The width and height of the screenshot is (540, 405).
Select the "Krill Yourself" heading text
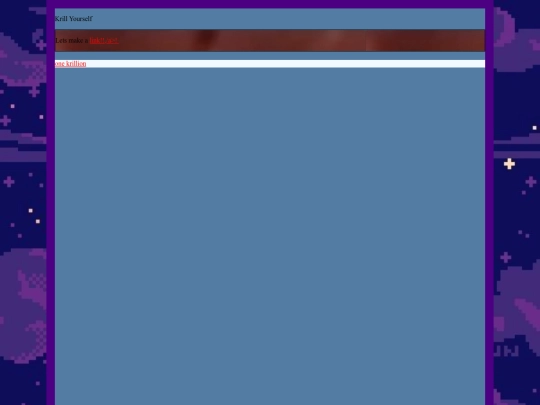point(74,19)
